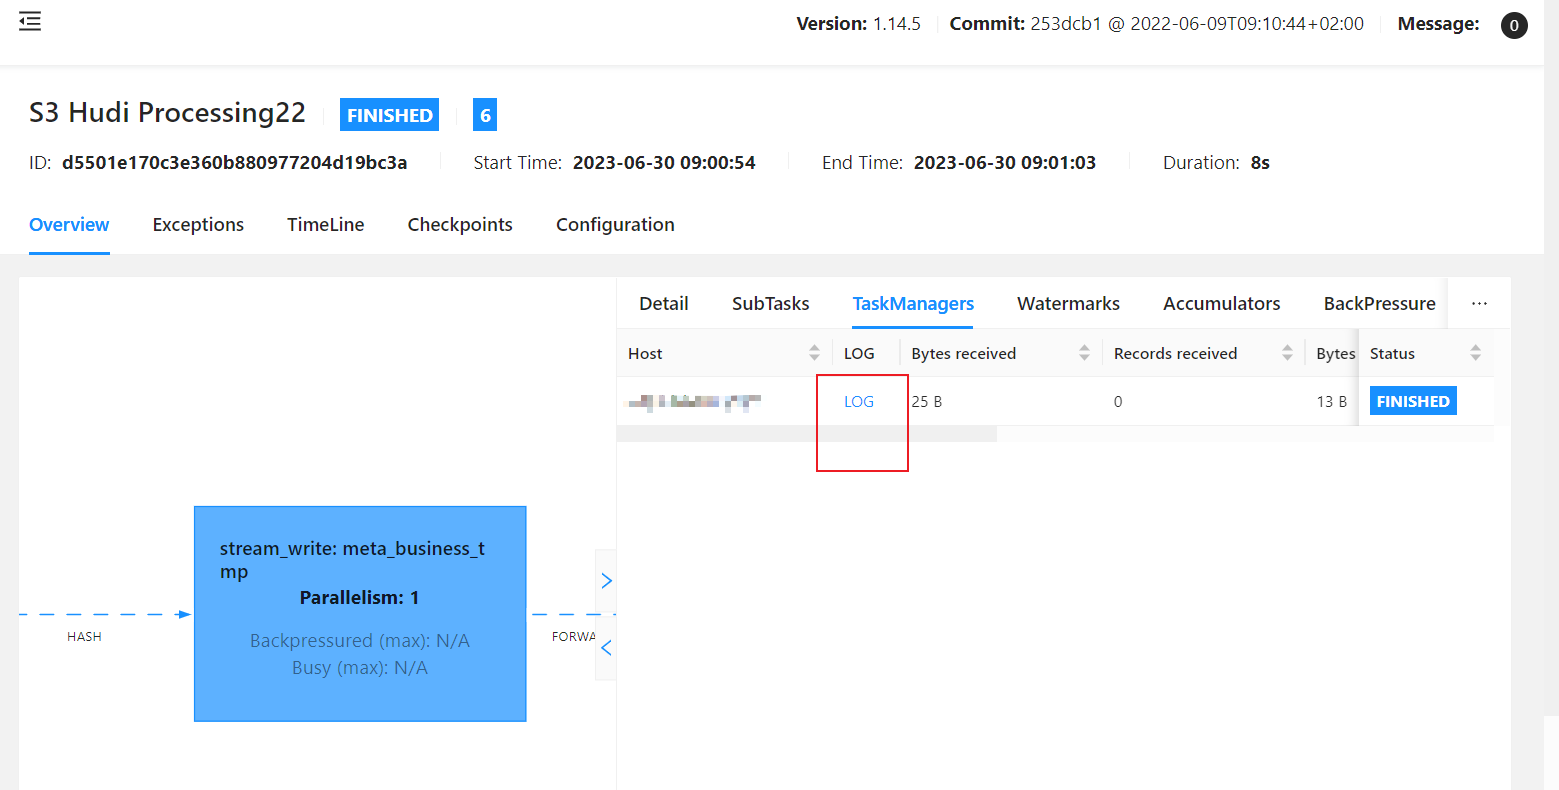Select the BackPressure tab
The height and width of the screenshot is (790, 1559).
[1379, 304]
